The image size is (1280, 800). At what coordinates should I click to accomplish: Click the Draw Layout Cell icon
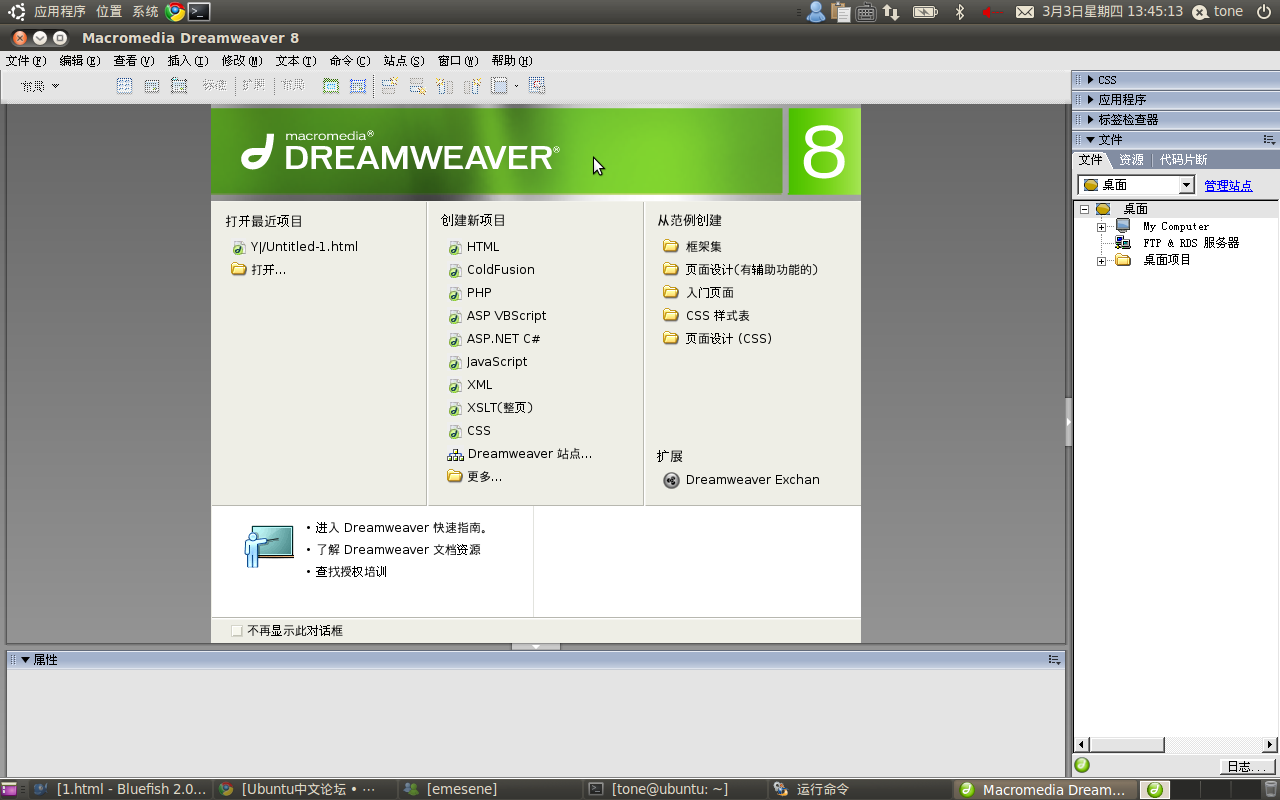(358, 86)
